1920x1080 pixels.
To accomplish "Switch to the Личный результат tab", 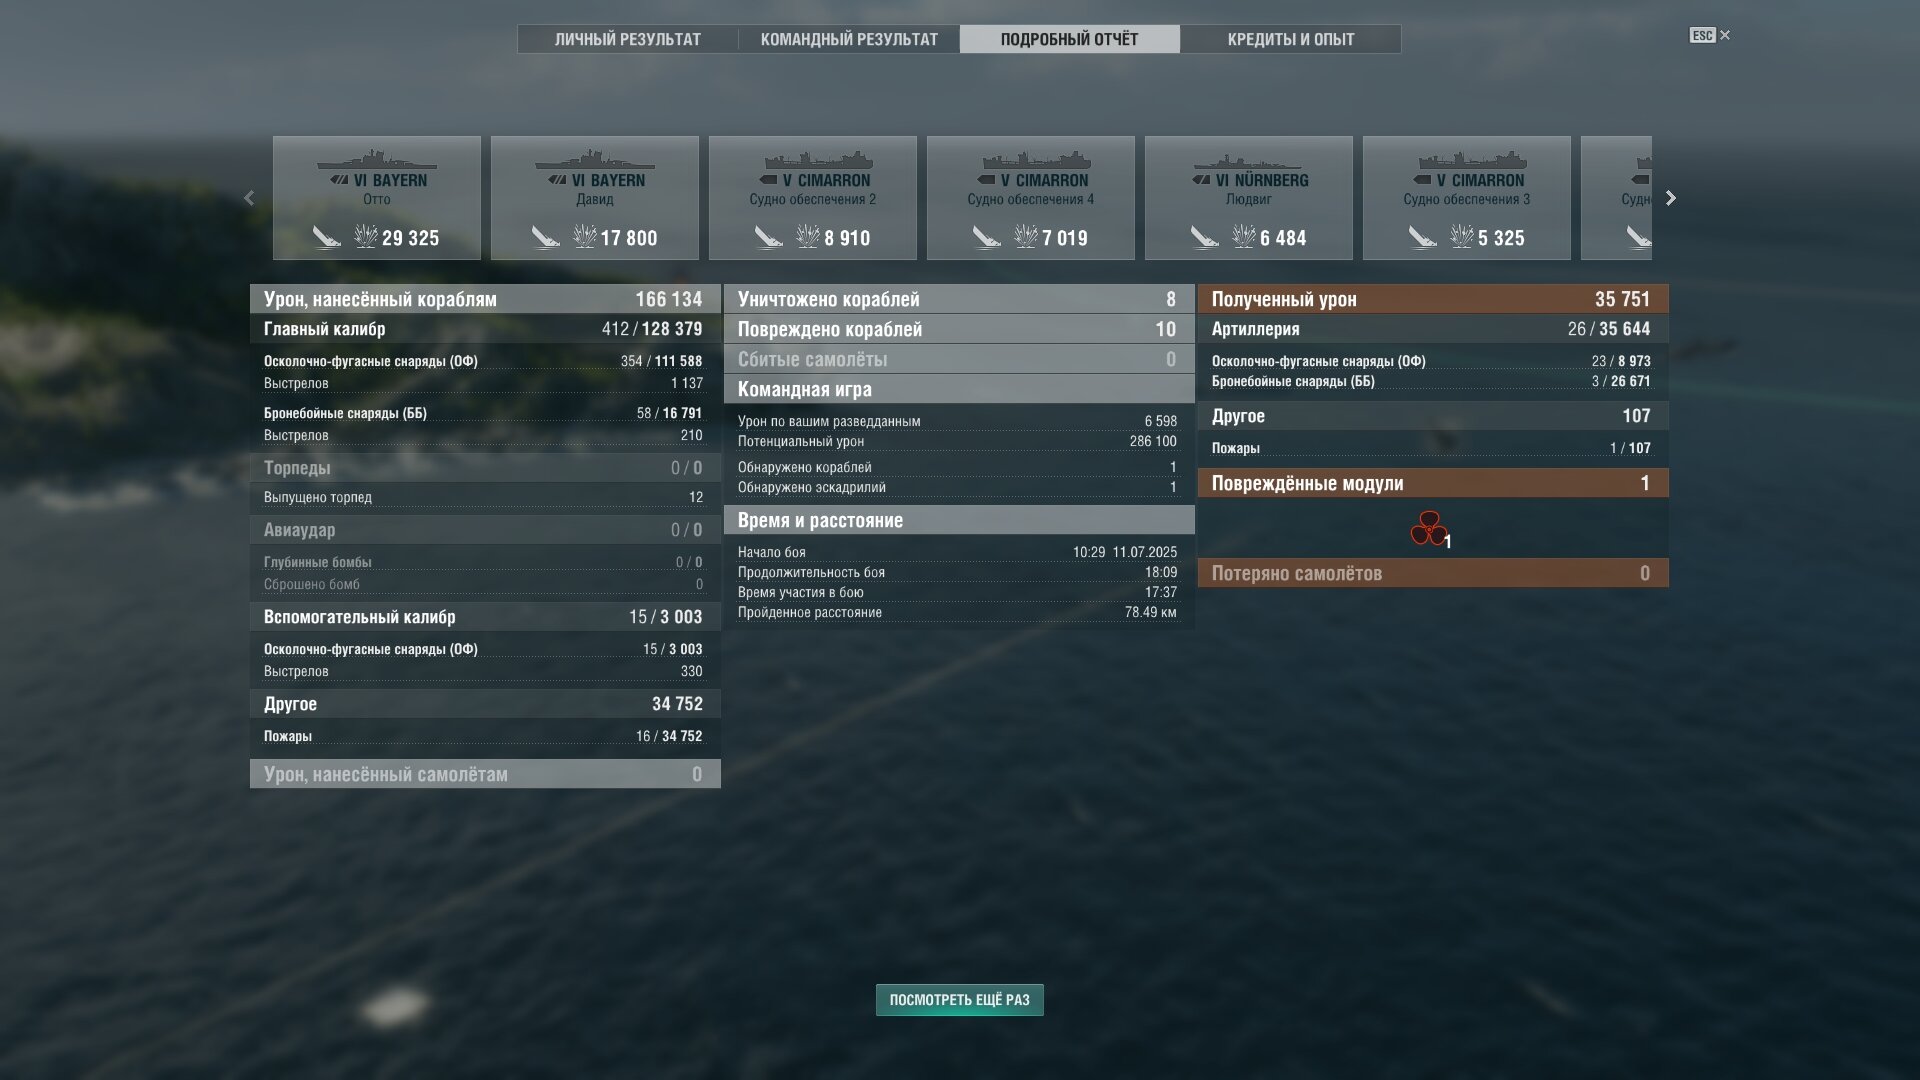I will (628, 39).
